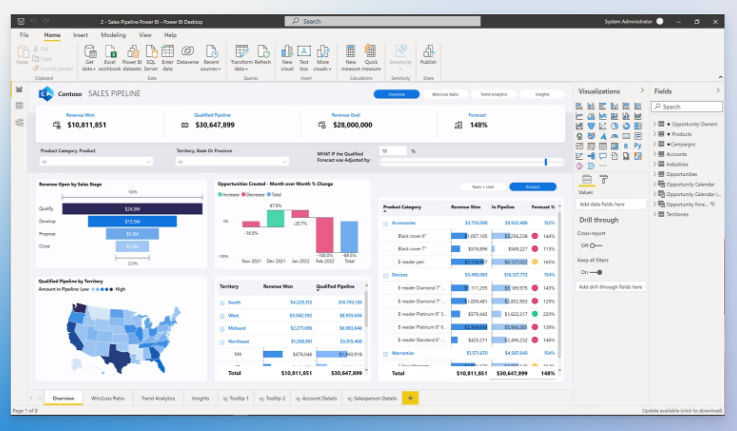This screenshot has height=431, width=737.
Task: Connect to SQL Server icon
Action: (151, 52)
